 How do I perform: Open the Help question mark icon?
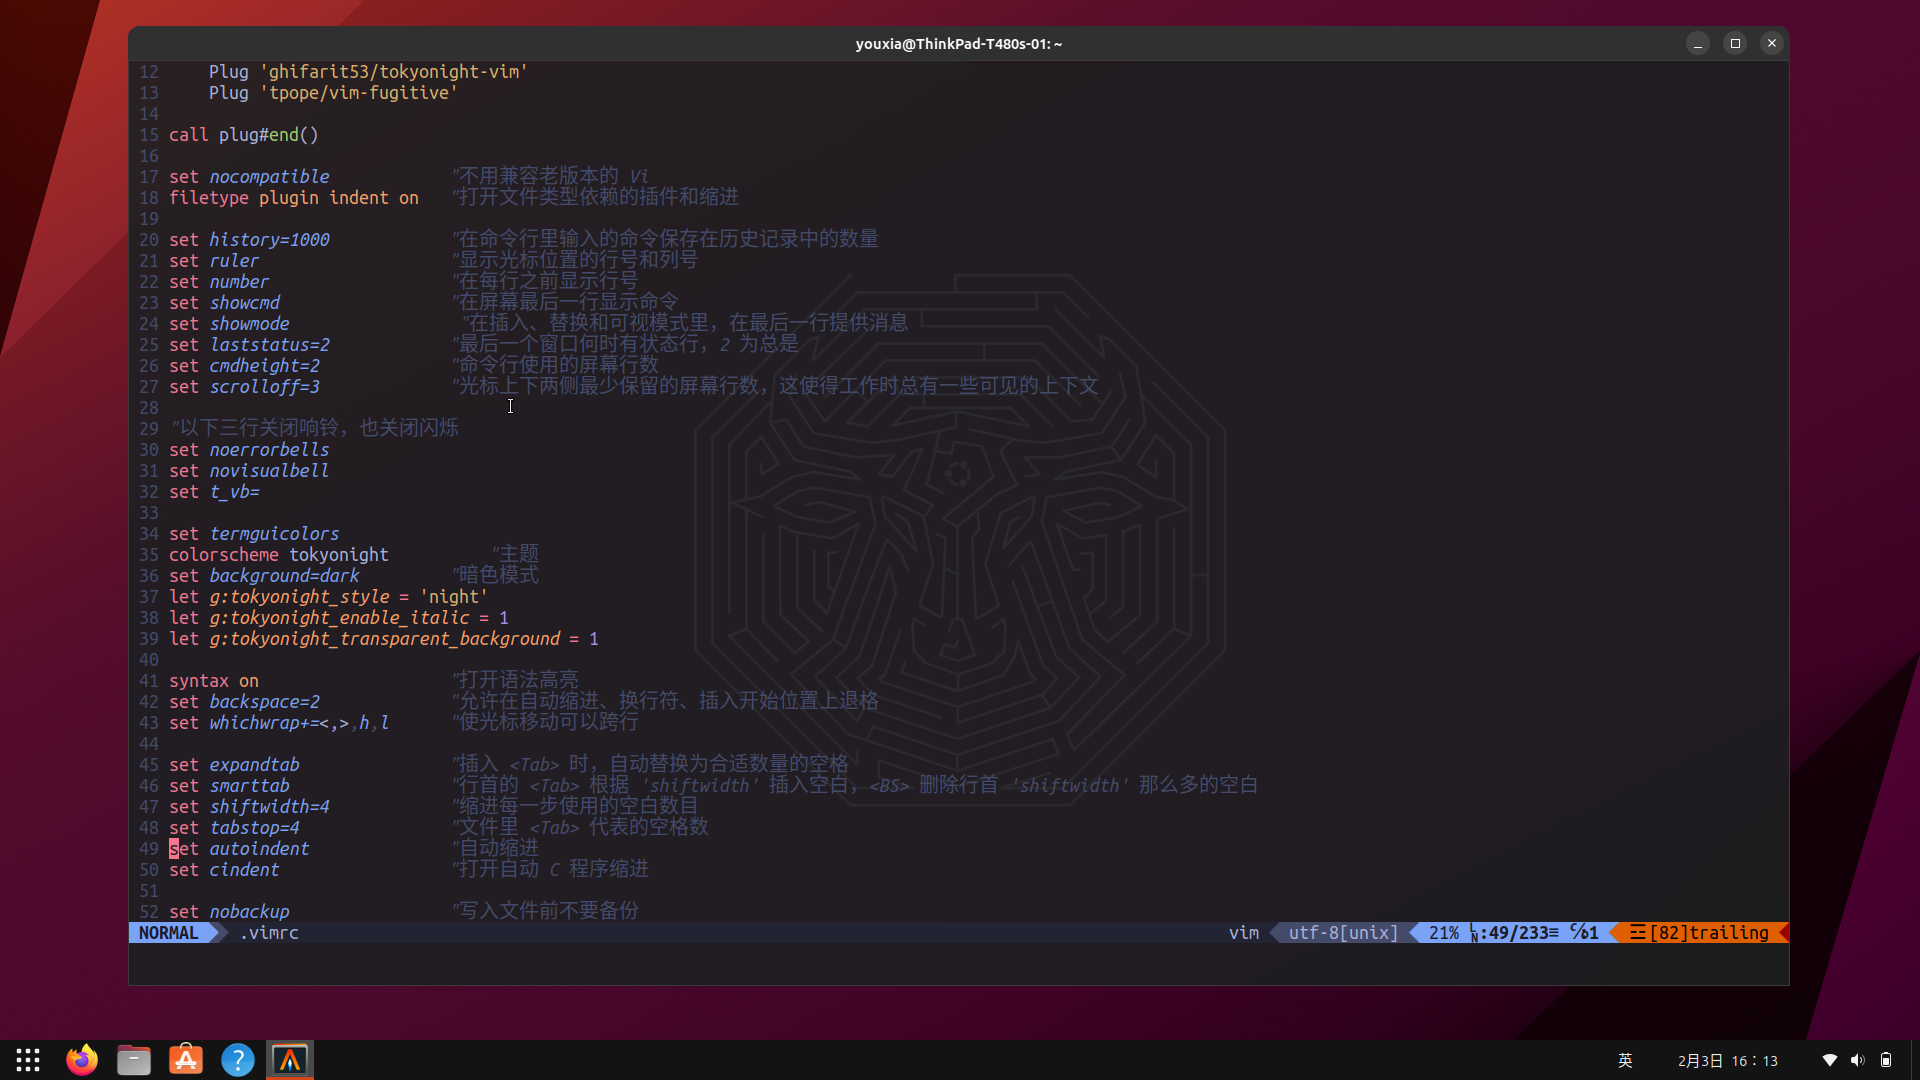pyautogui.click(x=238, y=1060)
